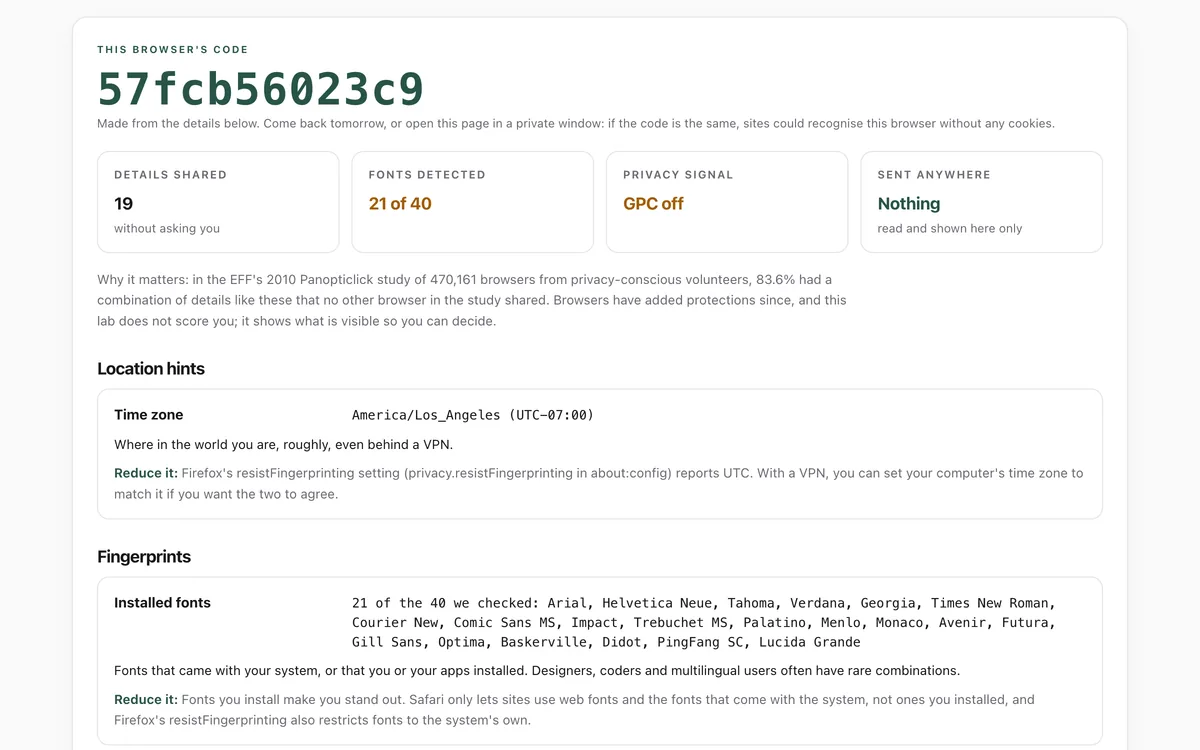
Task: Select the 'Nothing' sent status value
Action: point(909,203)
